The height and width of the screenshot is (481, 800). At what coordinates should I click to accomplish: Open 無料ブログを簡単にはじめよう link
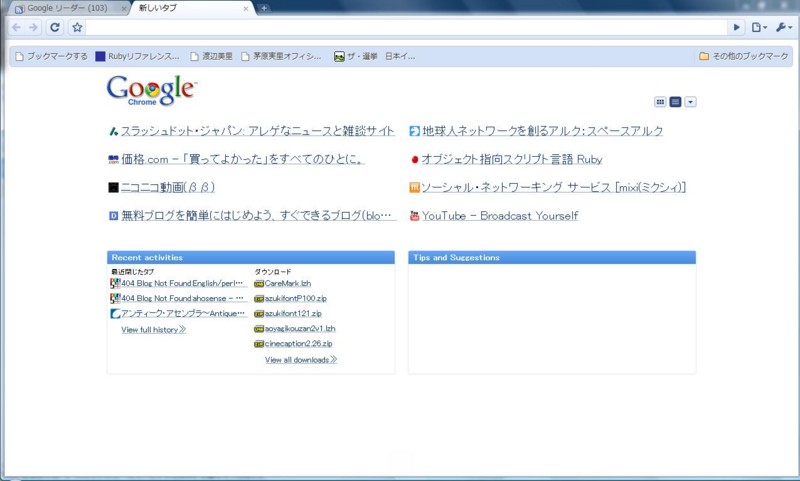pyautogui.click(x=258, y=216)
